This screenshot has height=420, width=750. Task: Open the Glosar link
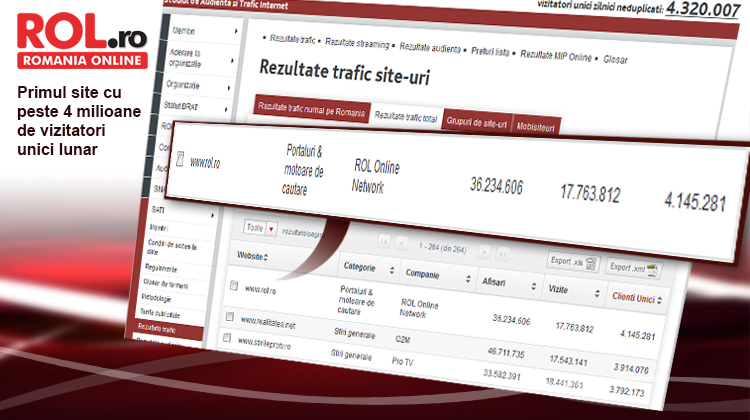click(615, 60)
